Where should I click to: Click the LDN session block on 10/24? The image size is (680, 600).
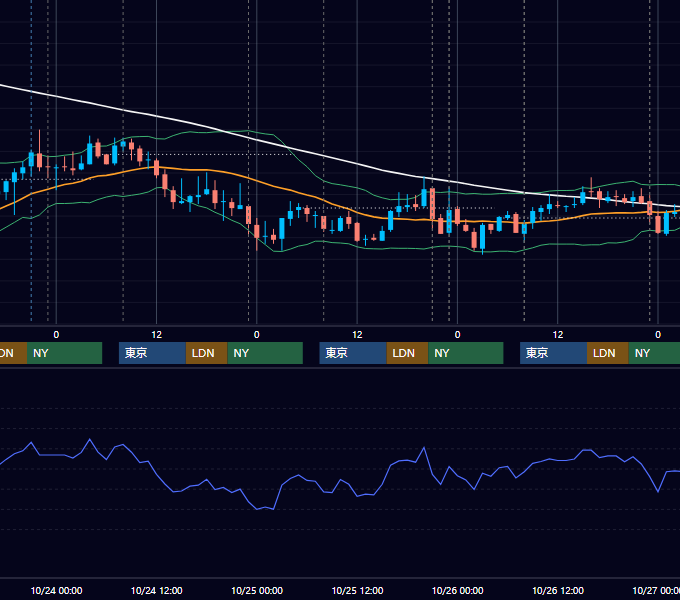tap(206, 353)
